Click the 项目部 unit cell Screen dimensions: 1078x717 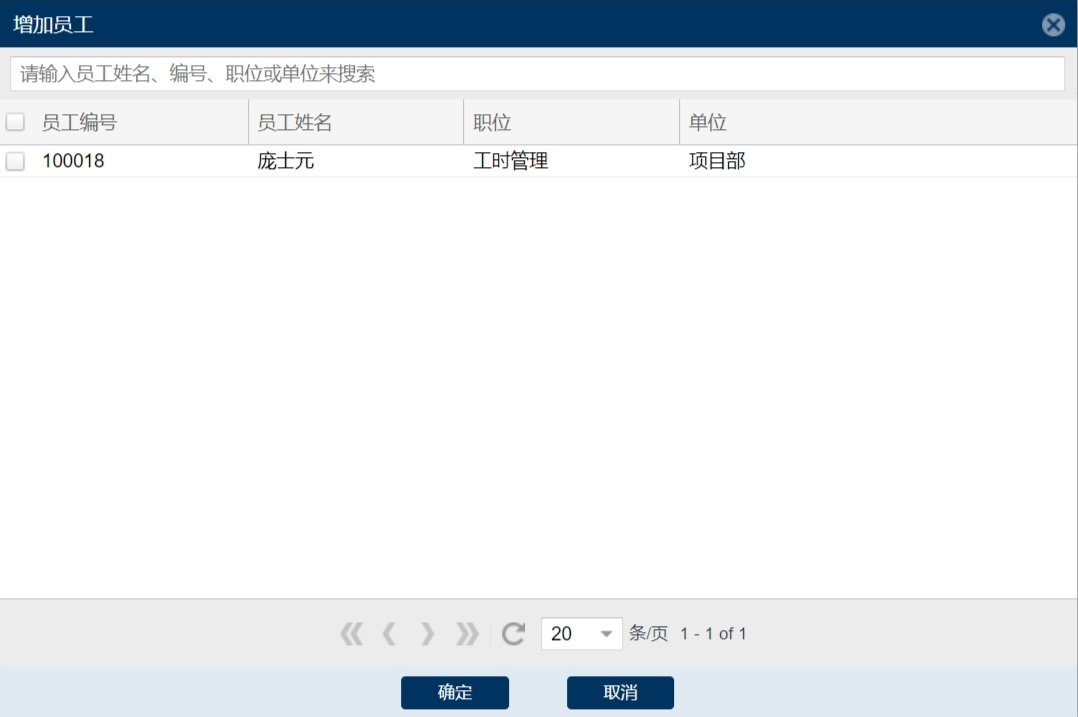[x=717, y=161]
